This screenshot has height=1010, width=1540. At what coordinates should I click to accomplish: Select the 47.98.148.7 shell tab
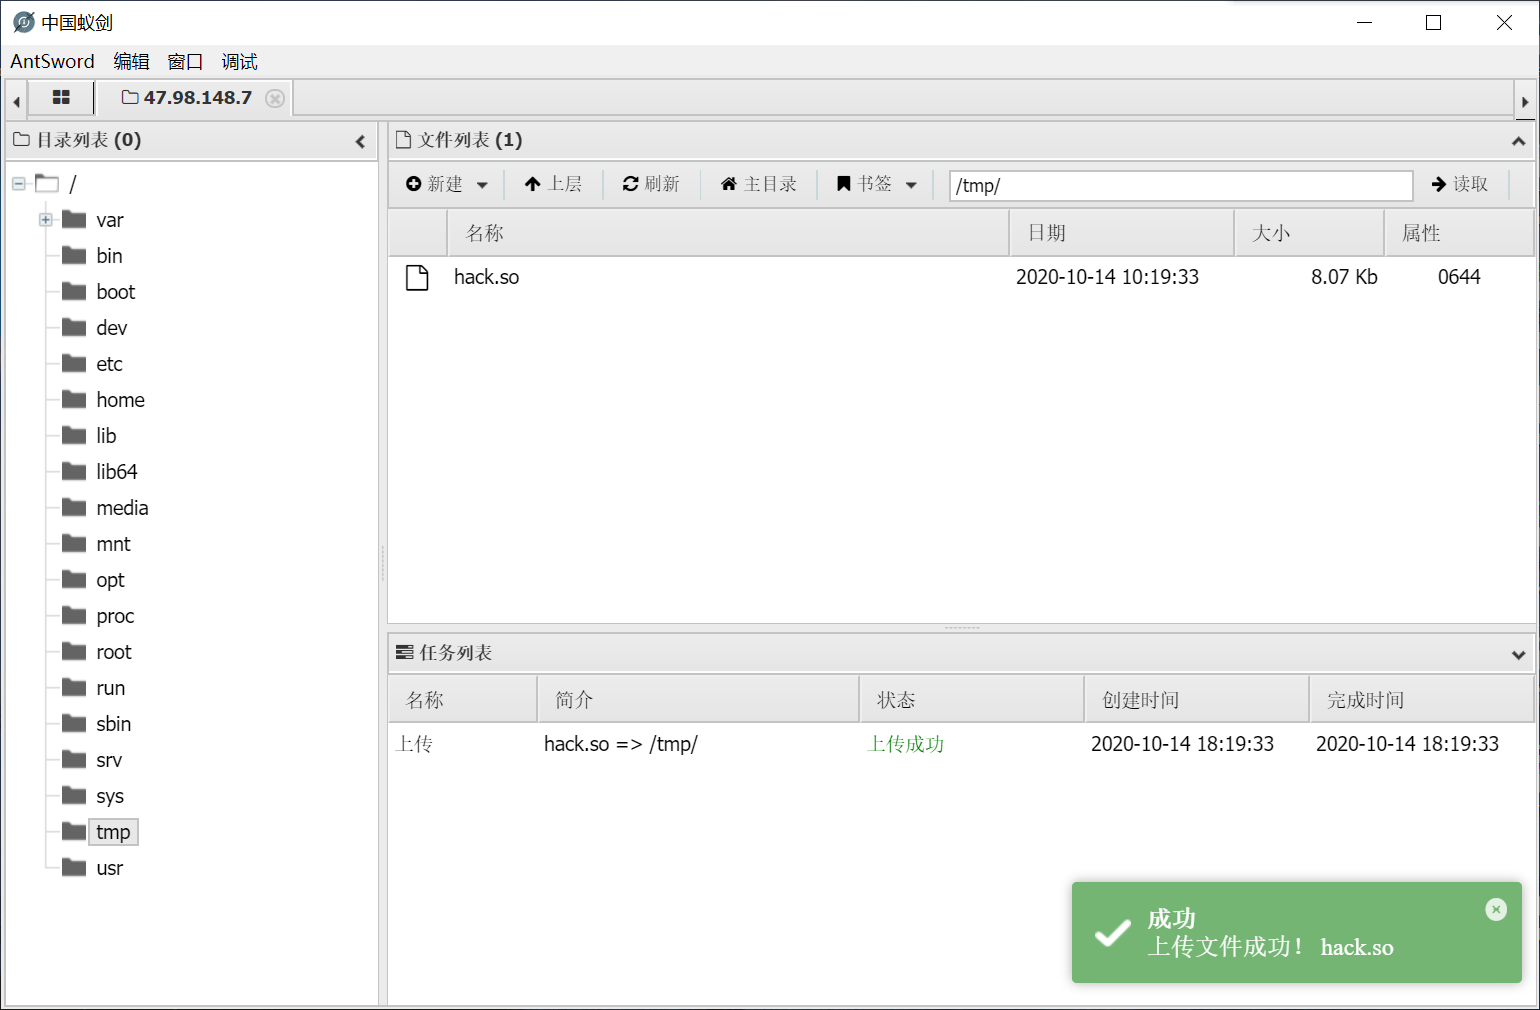coord(197,97)
